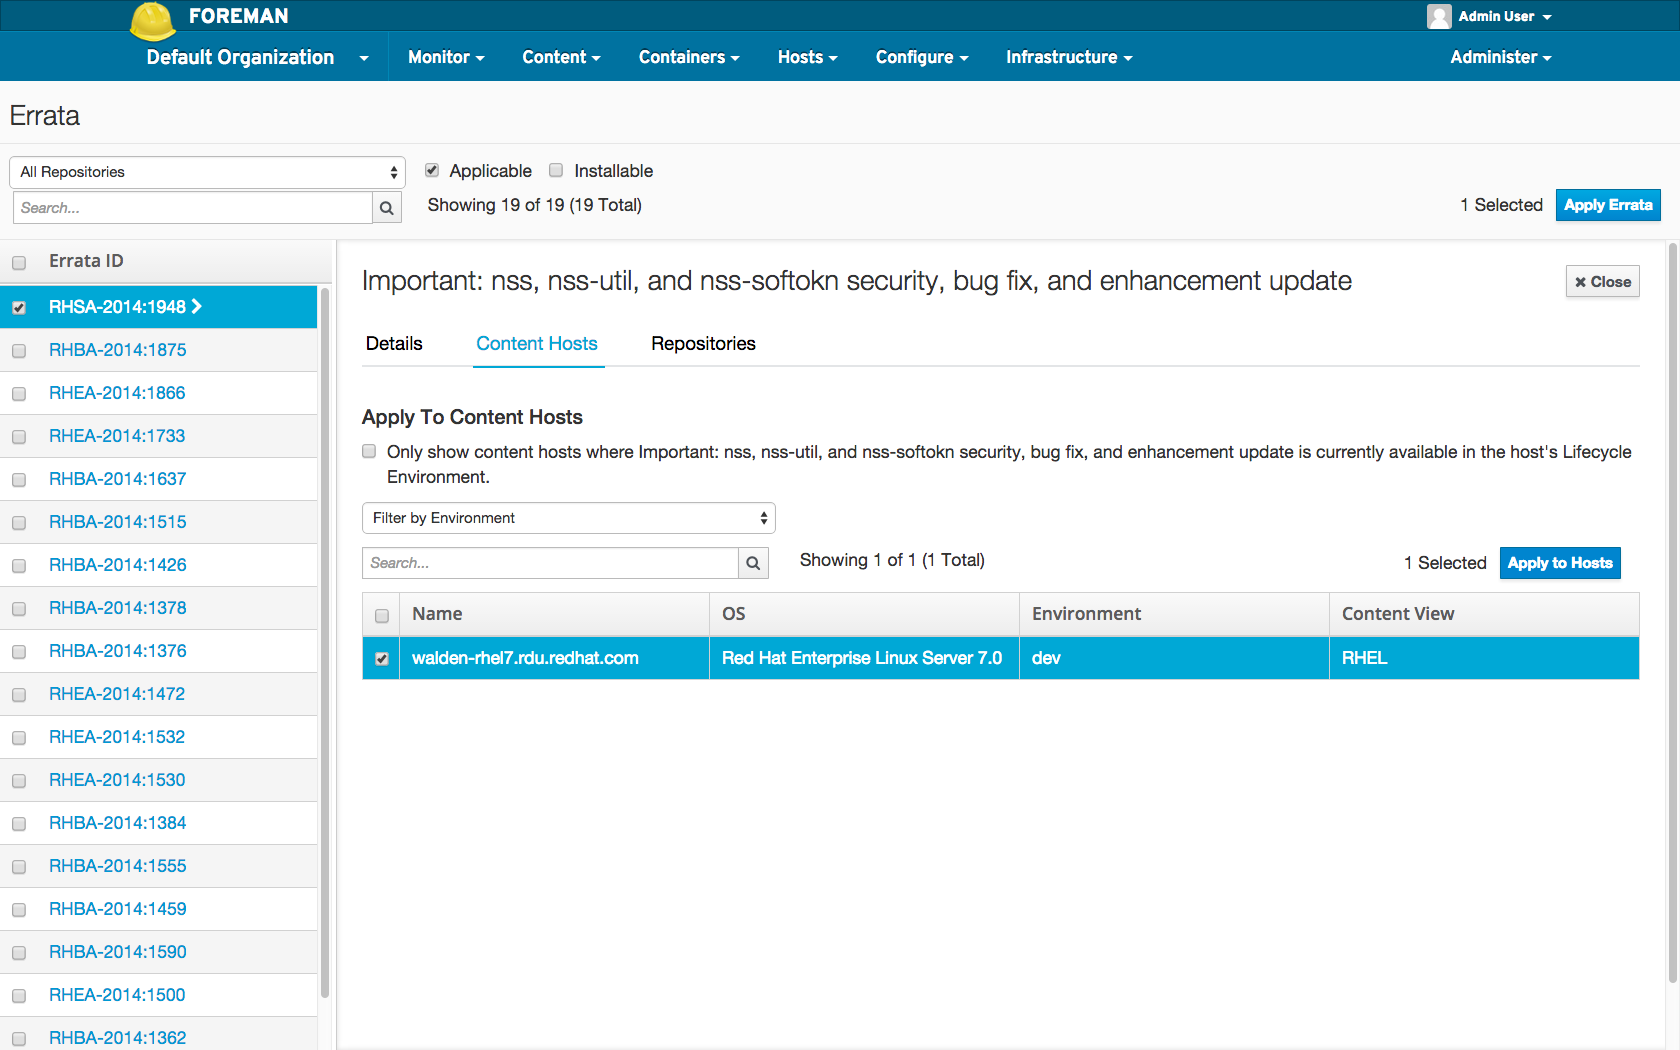This screenshot has height=1050, width=1680.
Task: Click the Apply Errata button
Action: pyautogui.click(x=1608, y=205)
